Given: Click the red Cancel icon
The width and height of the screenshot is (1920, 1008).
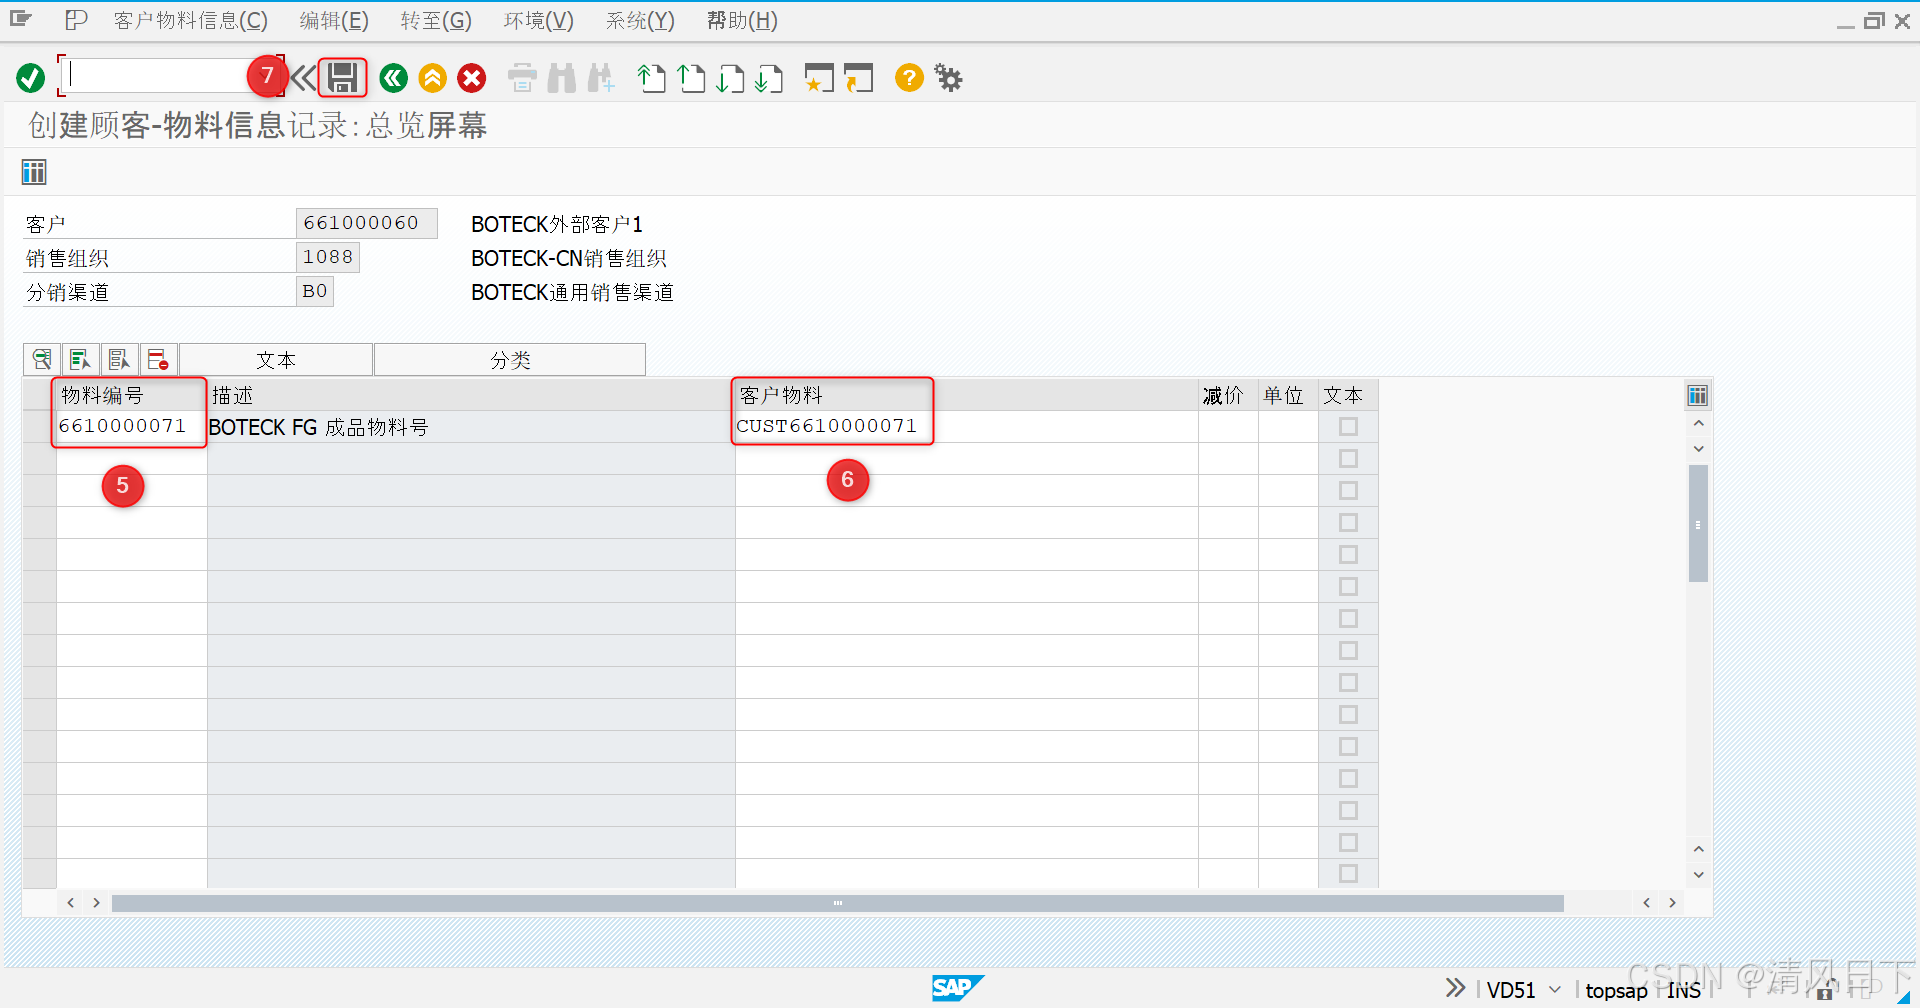Looking at the screenshot, I should (471, 78).
